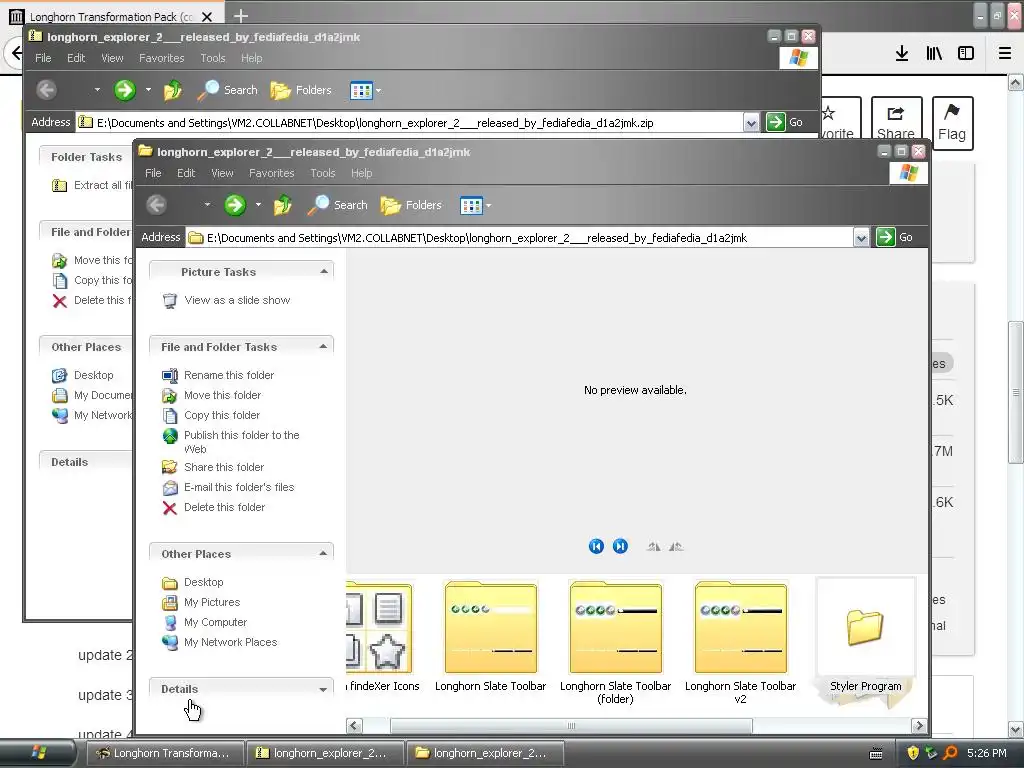Open Help menu in front explorer window
Viewport: 1024px width, 768px height.
(x=361, y=173)
